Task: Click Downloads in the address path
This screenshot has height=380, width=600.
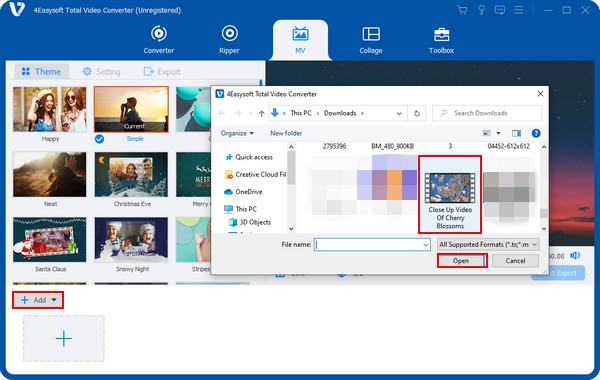Action: 340,113
